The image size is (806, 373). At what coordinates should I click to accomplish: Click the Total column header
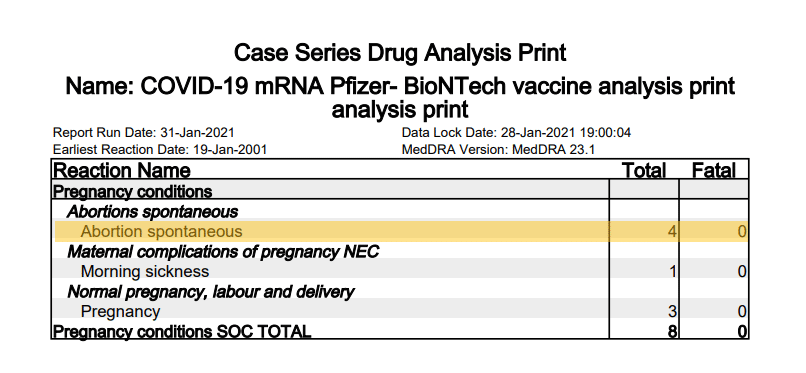[x=644, y=170]
